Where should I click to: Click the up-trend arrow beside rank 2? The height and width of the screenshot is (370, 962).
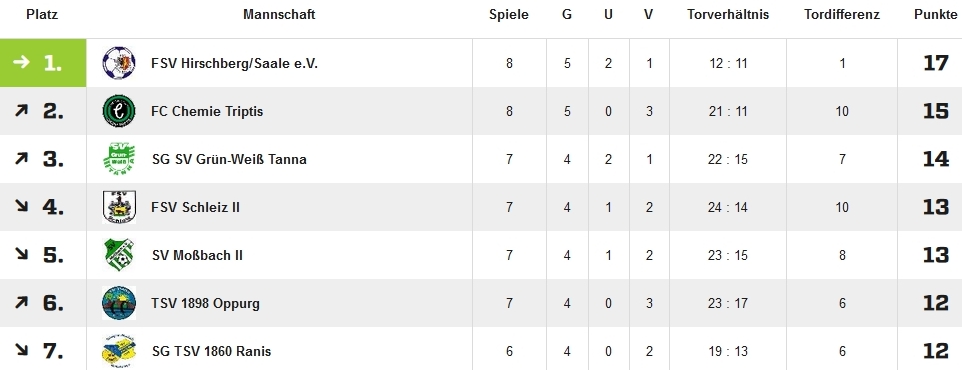[21, 111]
